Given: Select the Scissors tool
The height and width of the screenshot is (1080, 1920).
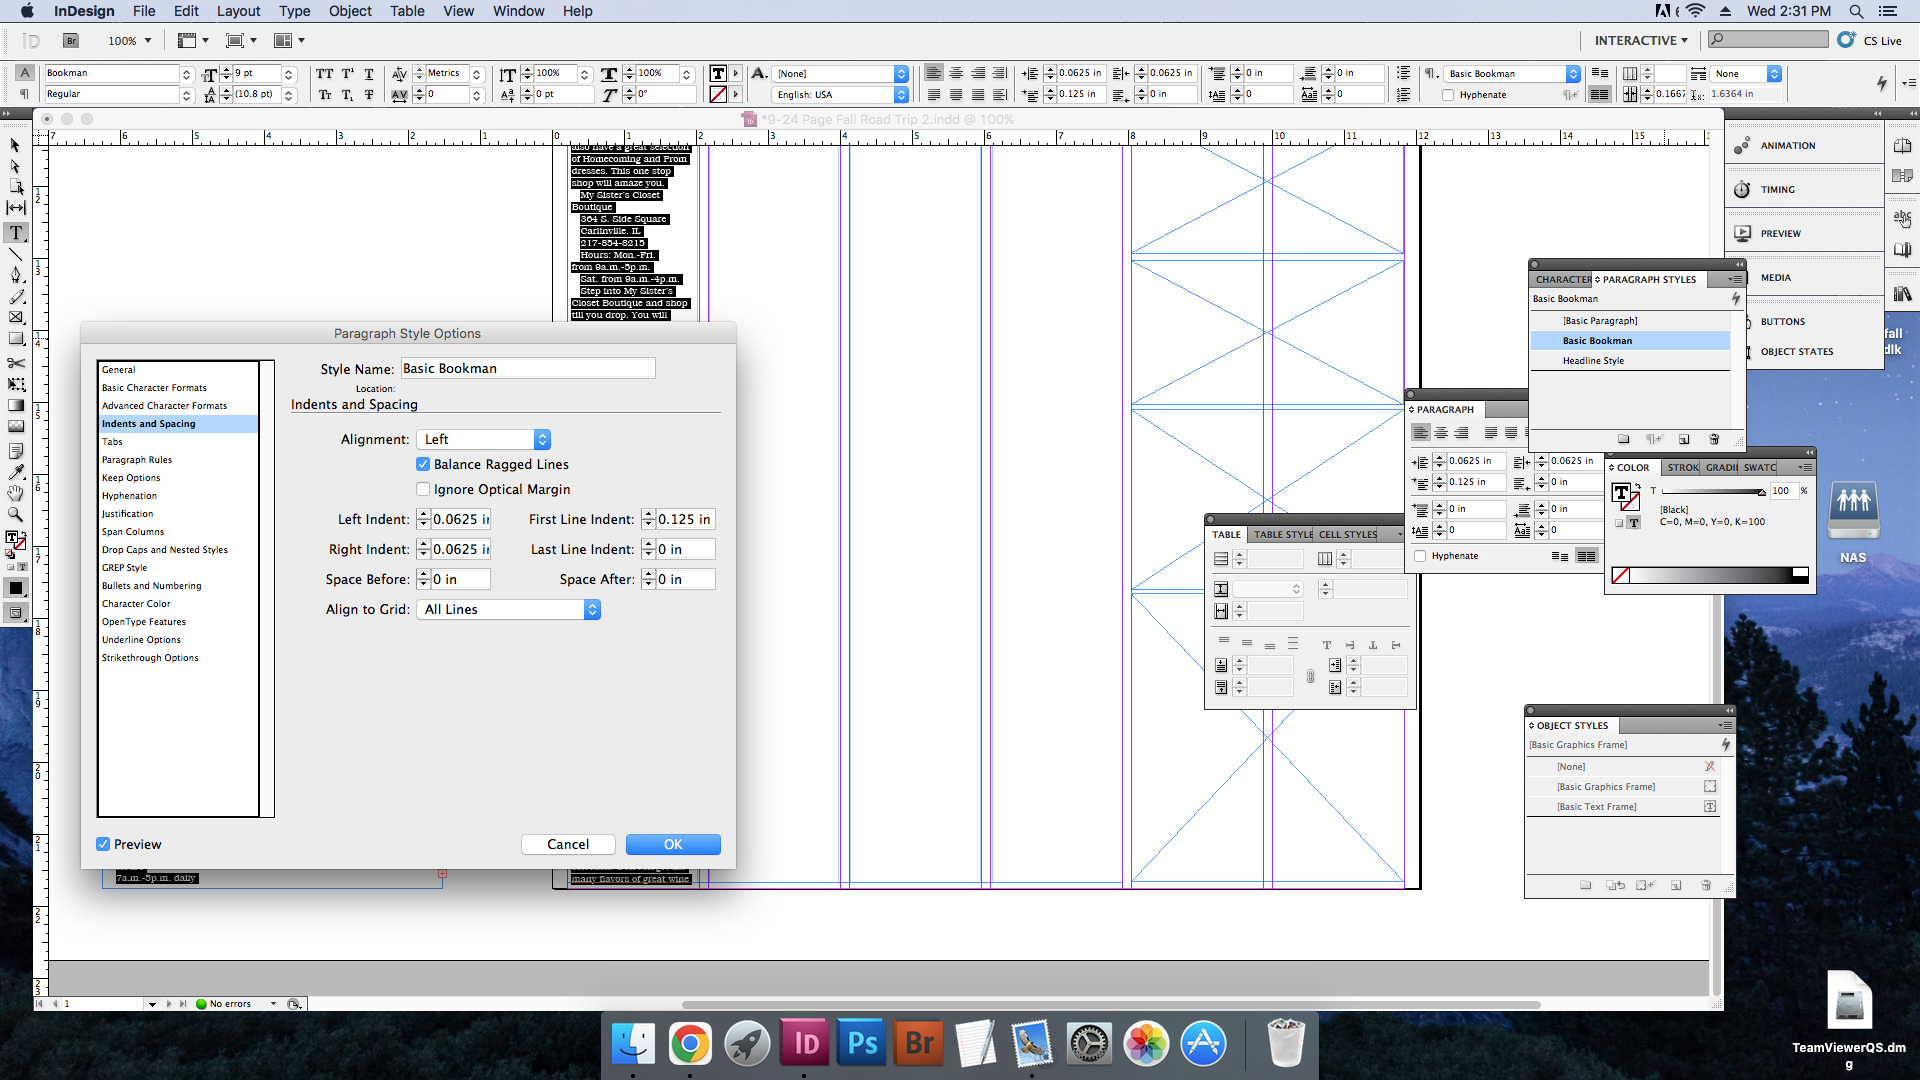Looking at the screenshot, I should click(16, 363).
